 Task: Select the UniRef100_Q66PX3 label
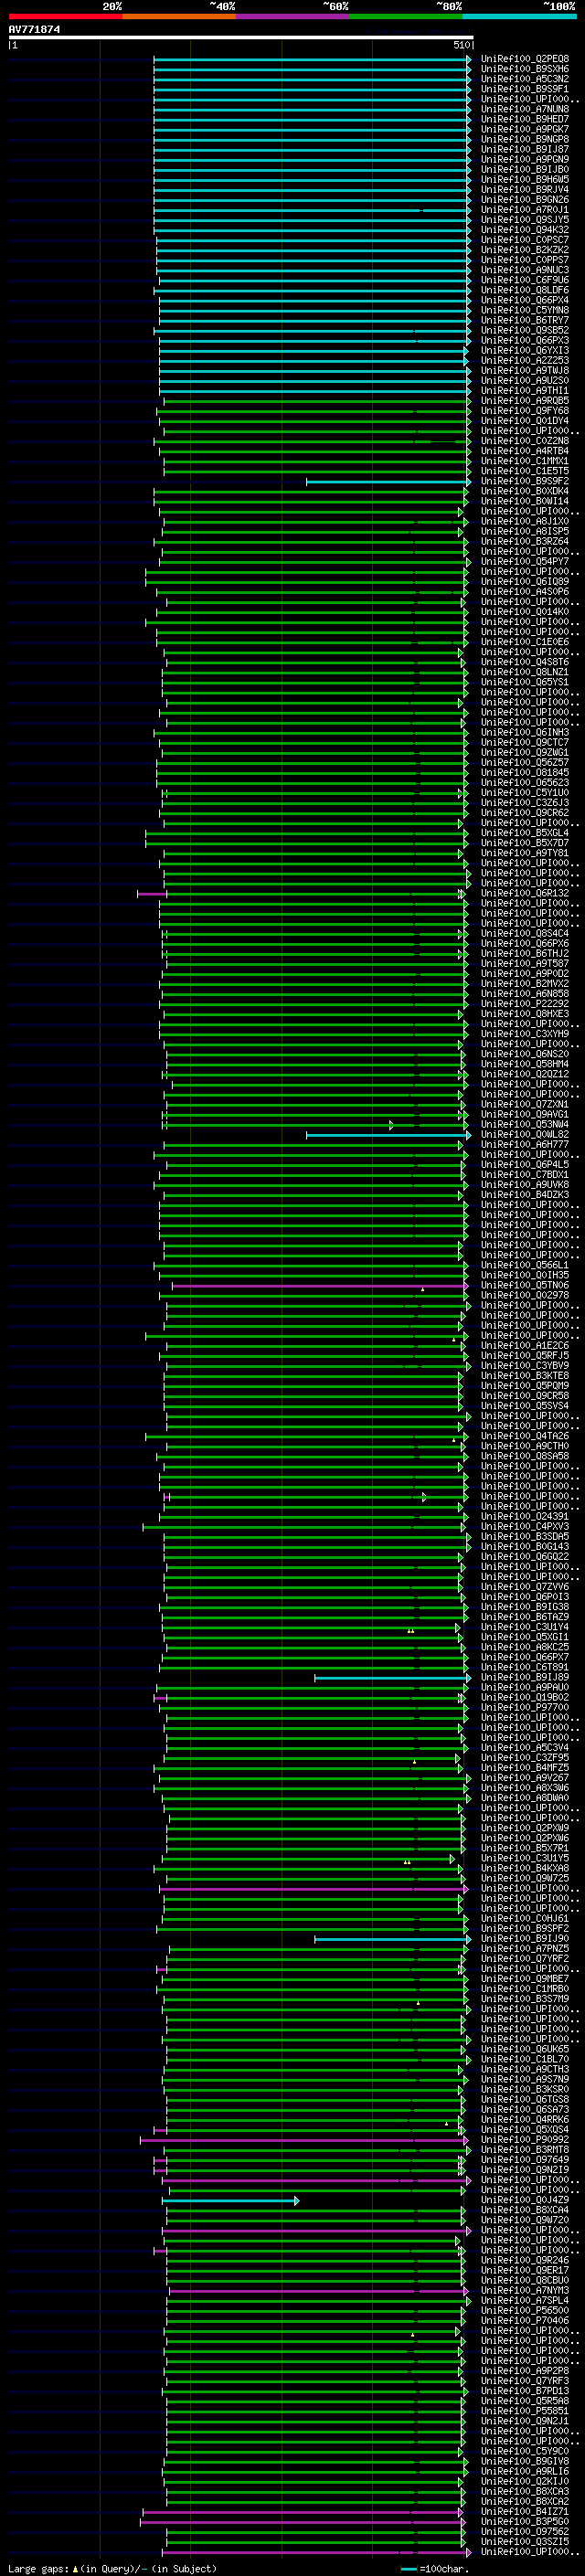coord(525,340)
